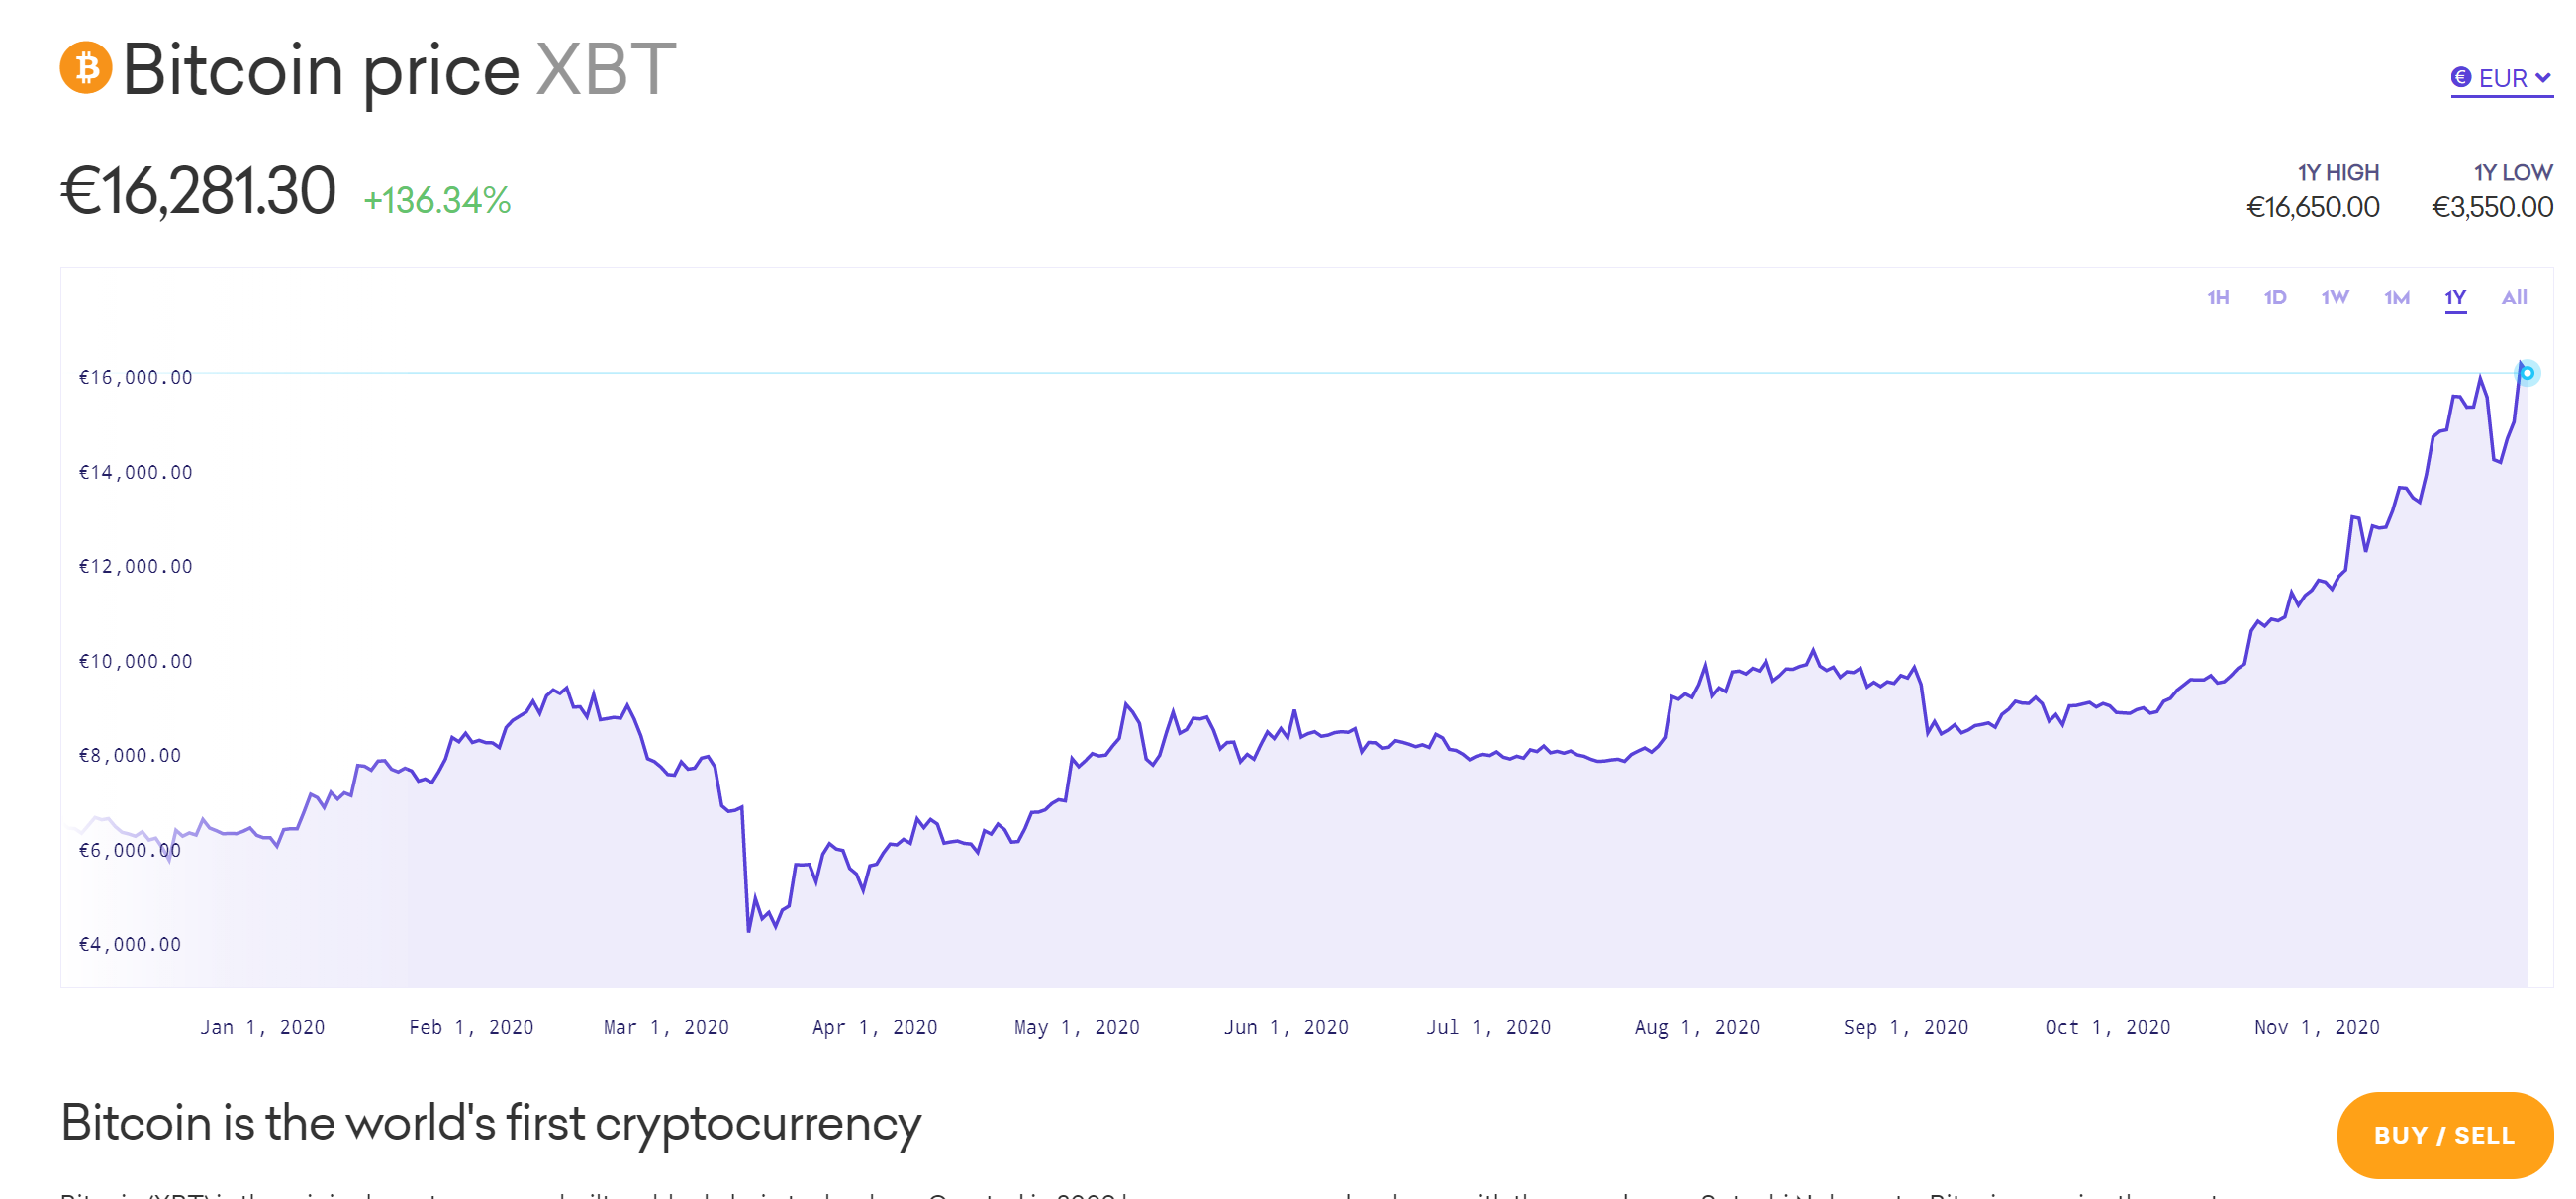This screenshot has width=2576, height=1199.
Task: Display the All time chart range
Action: point(2514,297)
